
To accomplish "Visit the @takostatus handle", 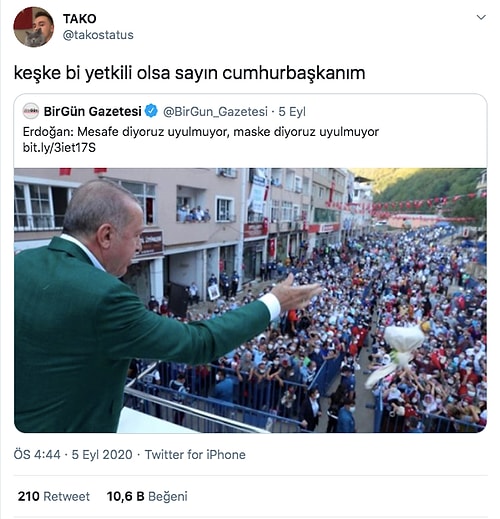I will coord(98,35).
